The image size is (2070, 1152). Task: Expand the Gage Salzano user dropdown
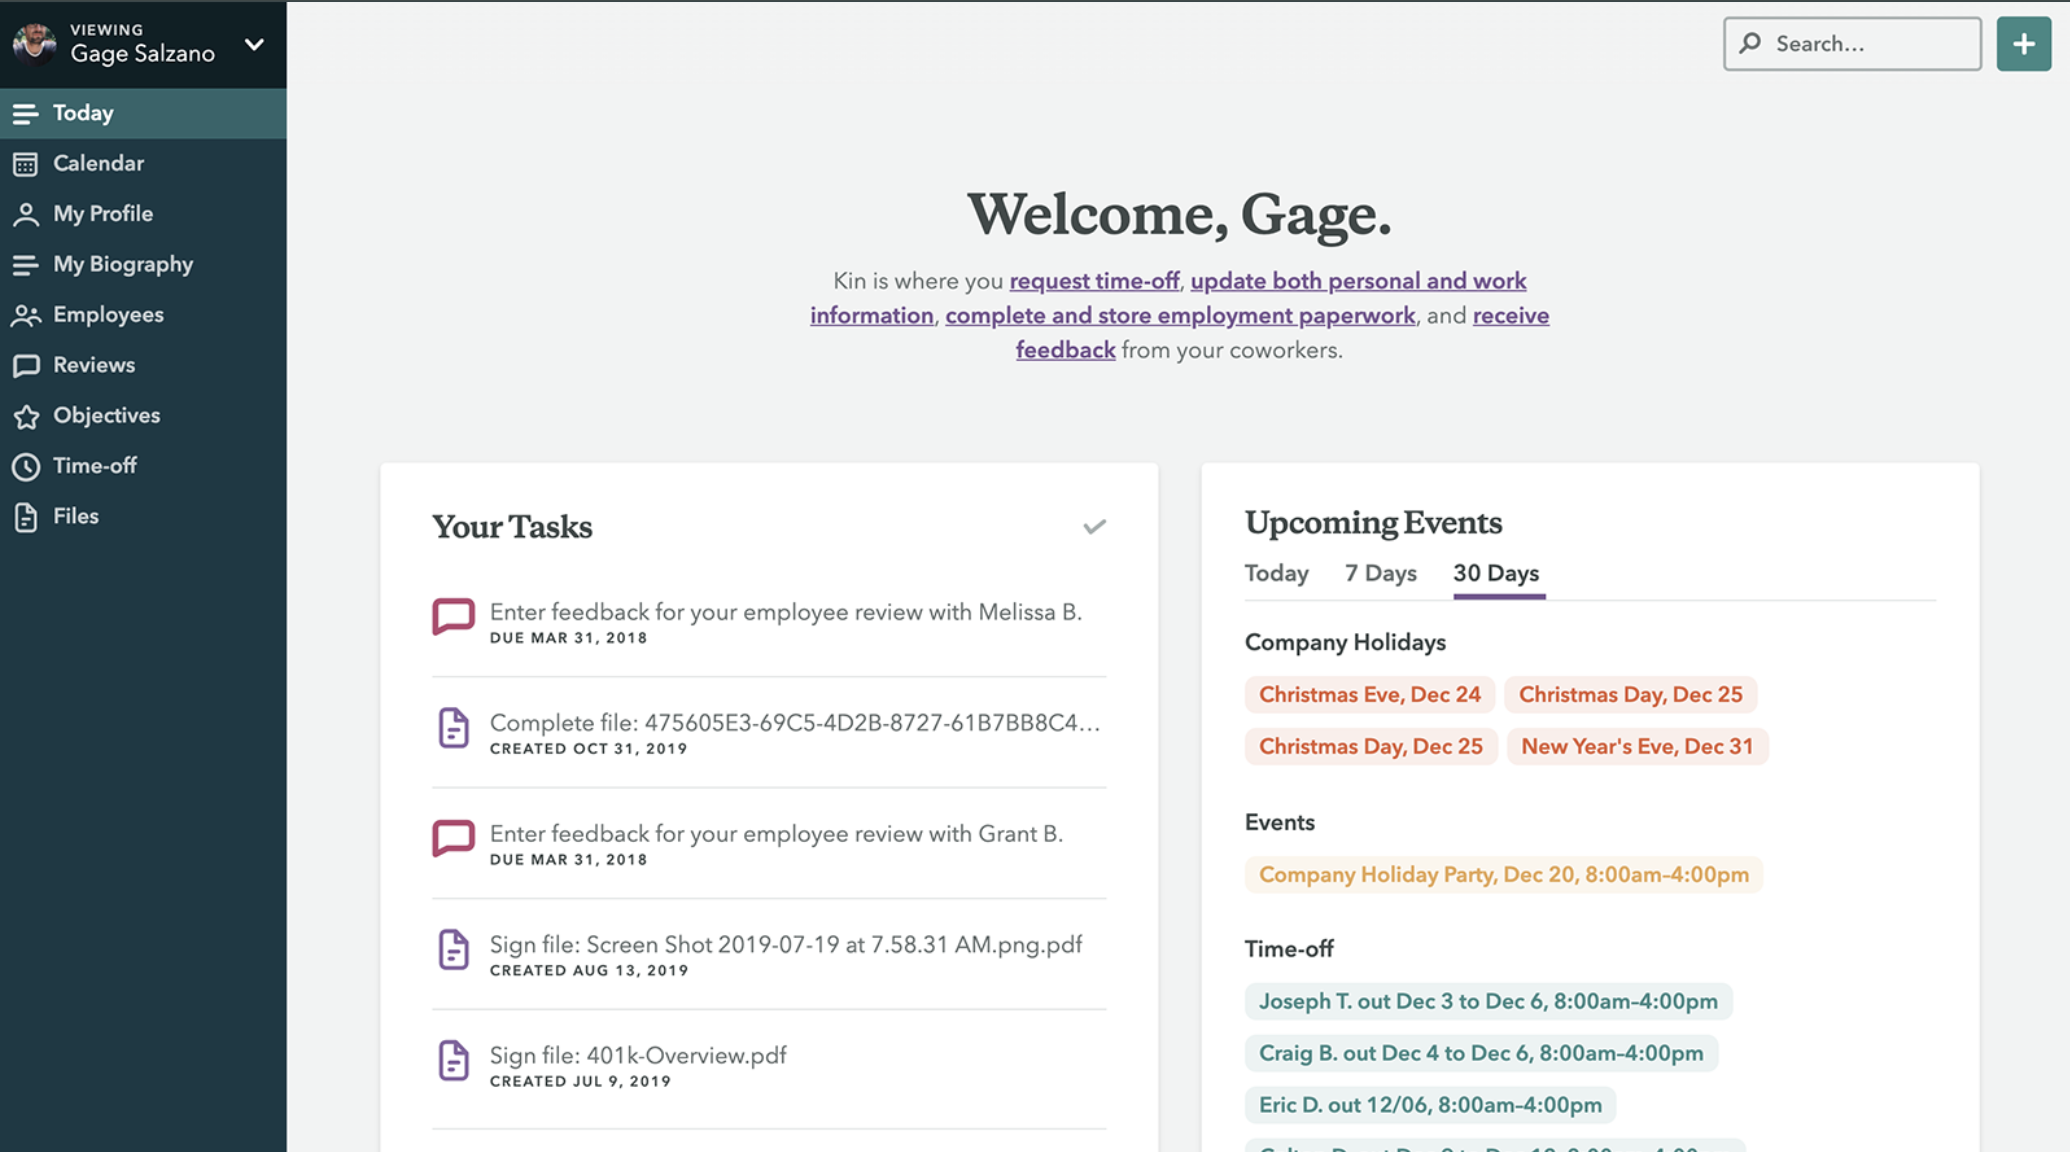click(254, 44)
